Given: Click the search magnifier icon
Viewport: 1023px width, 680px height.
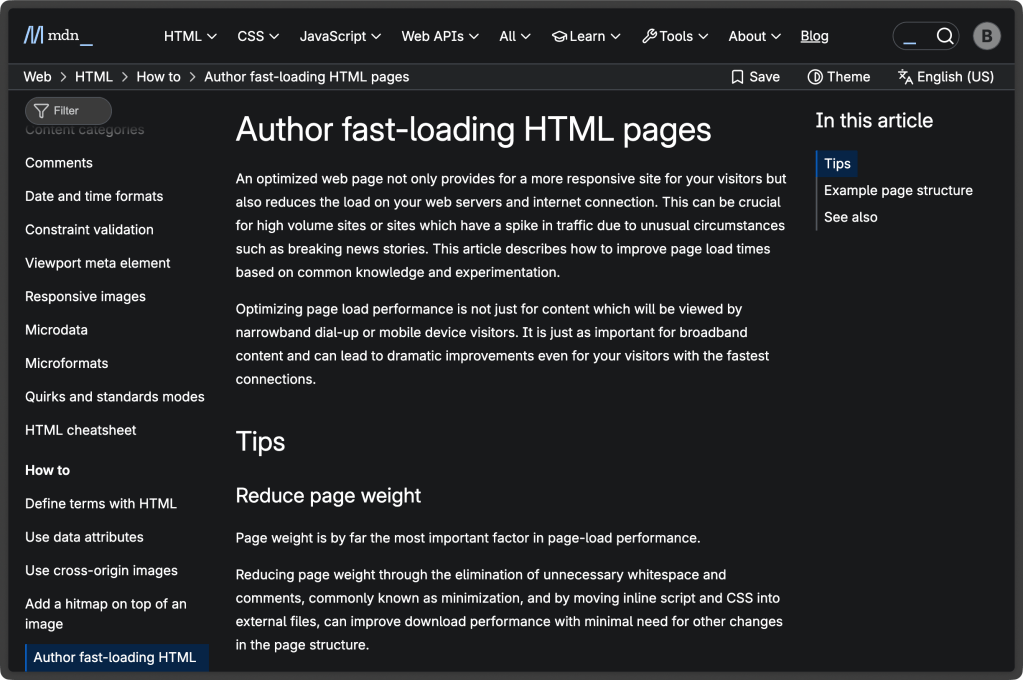Looking at the screenshot, I should click(x=944, y=37).
